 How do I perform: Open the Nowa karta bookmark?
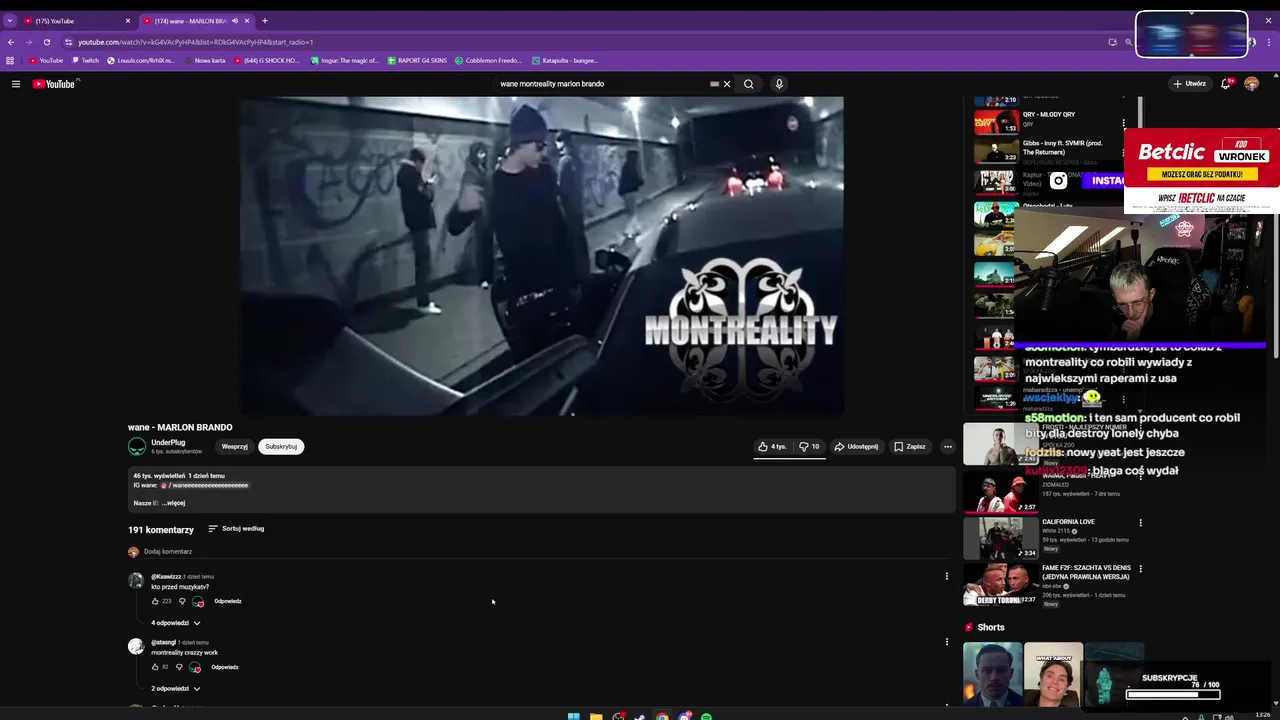[x=206, y=60]
